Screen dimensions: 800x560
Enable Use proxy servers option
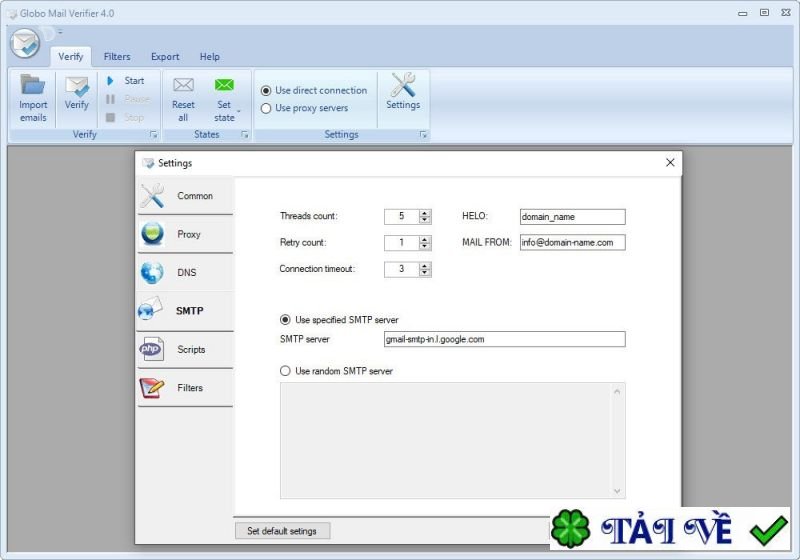[266, 108]
